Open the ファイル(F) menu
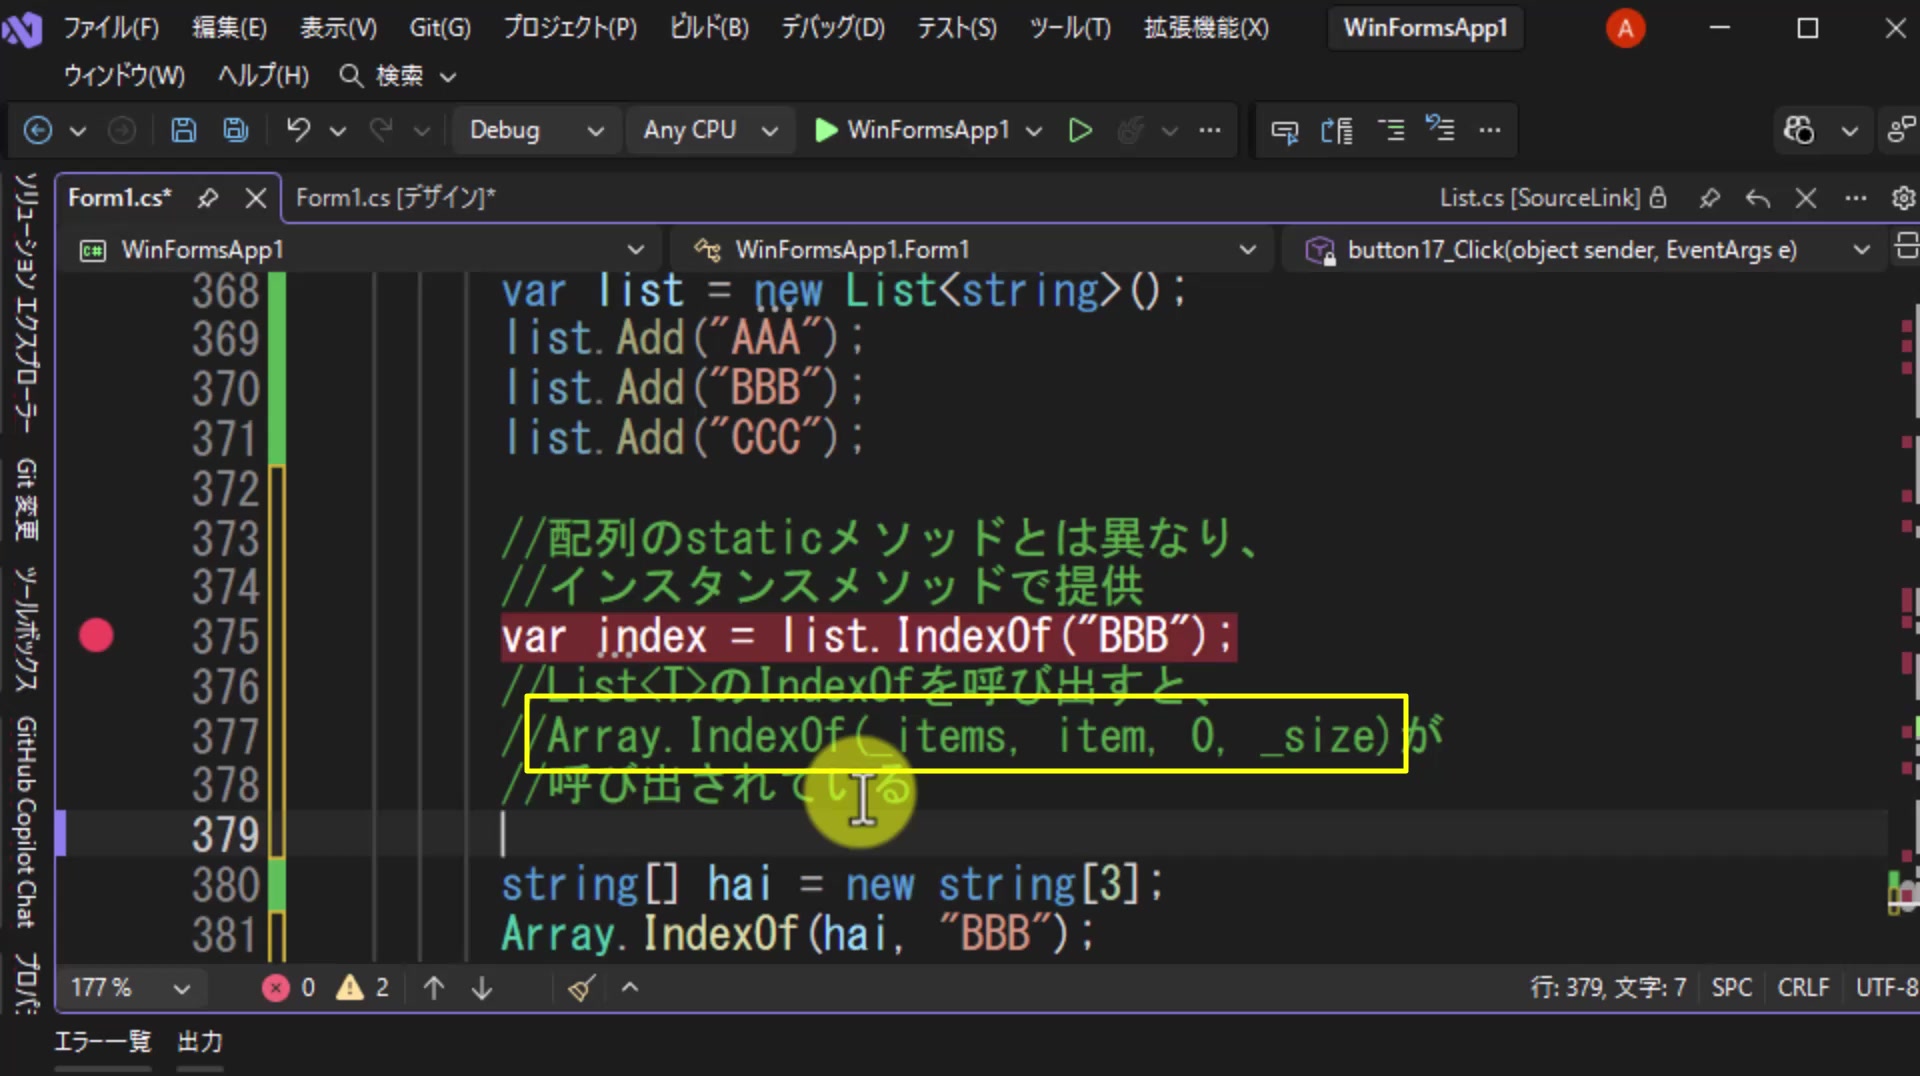This screenshot has height=1076, width=1920. pyautogui.click(x=111, y=28)
